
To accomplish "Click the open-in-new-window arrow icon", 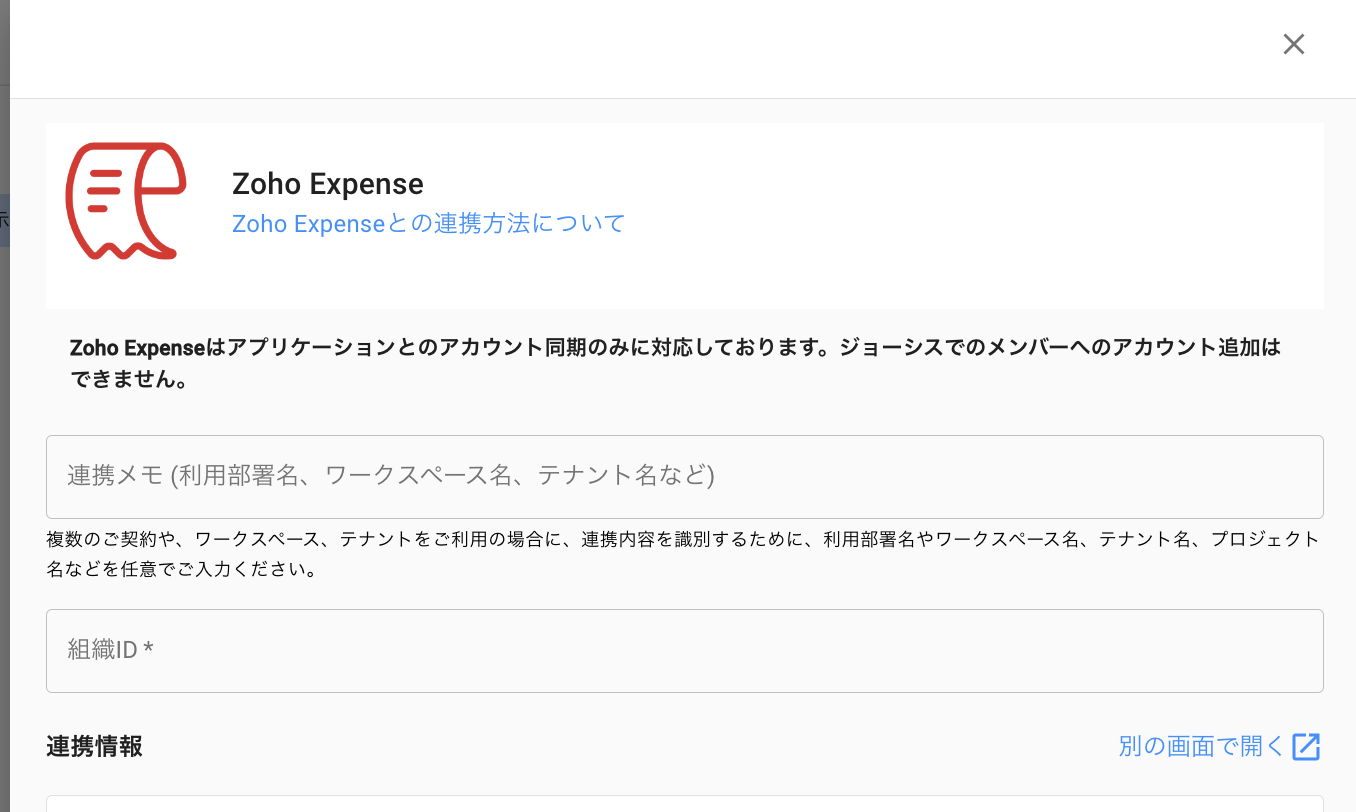I will pos(1306,747).
